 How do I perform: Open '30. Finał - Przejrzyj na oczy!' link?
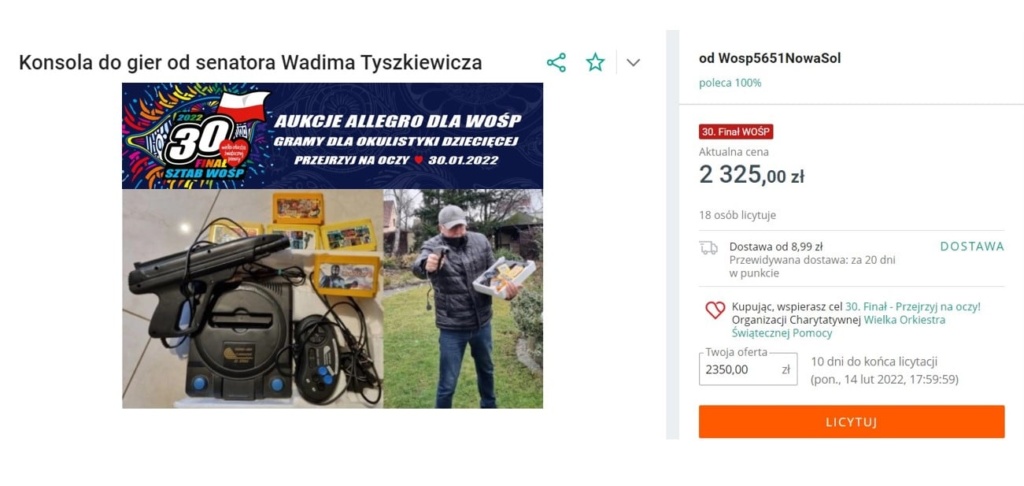pos(912,306)
